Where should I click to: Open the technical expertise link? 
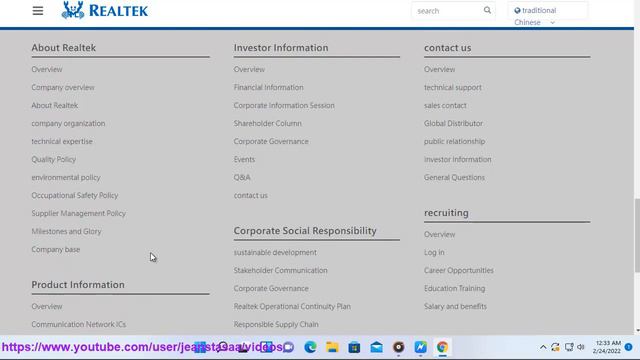pos(62,141)
